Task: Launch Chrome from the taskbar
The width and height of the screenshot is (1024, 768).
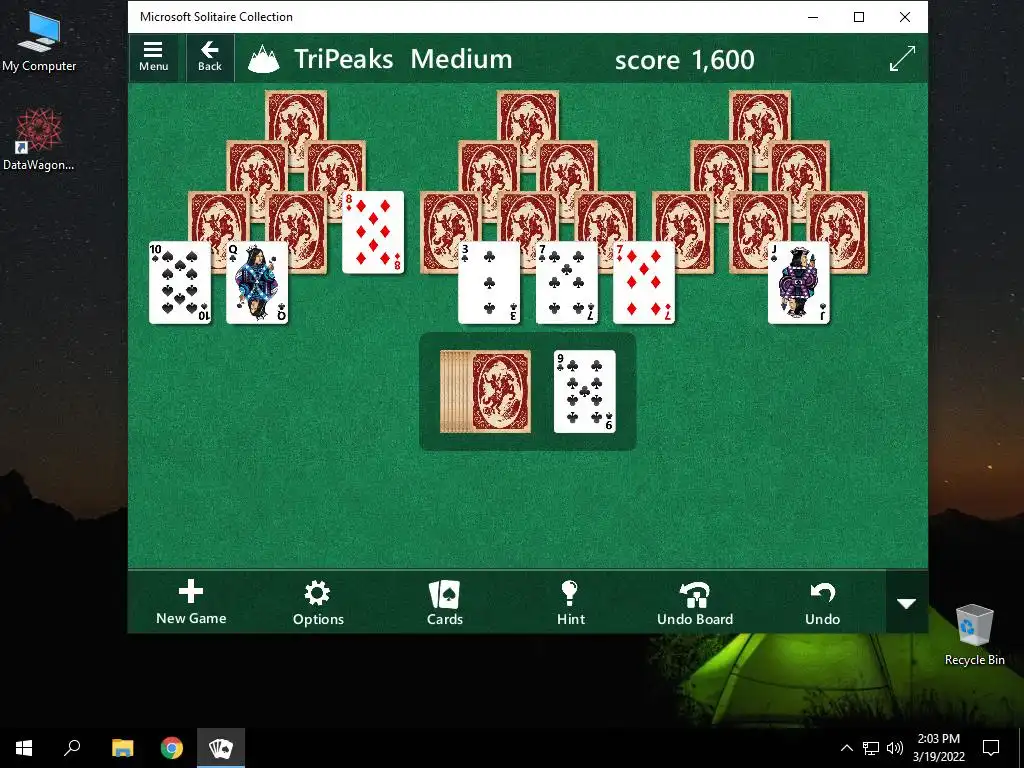Action: pyautogui.click(x=172, y=748)
